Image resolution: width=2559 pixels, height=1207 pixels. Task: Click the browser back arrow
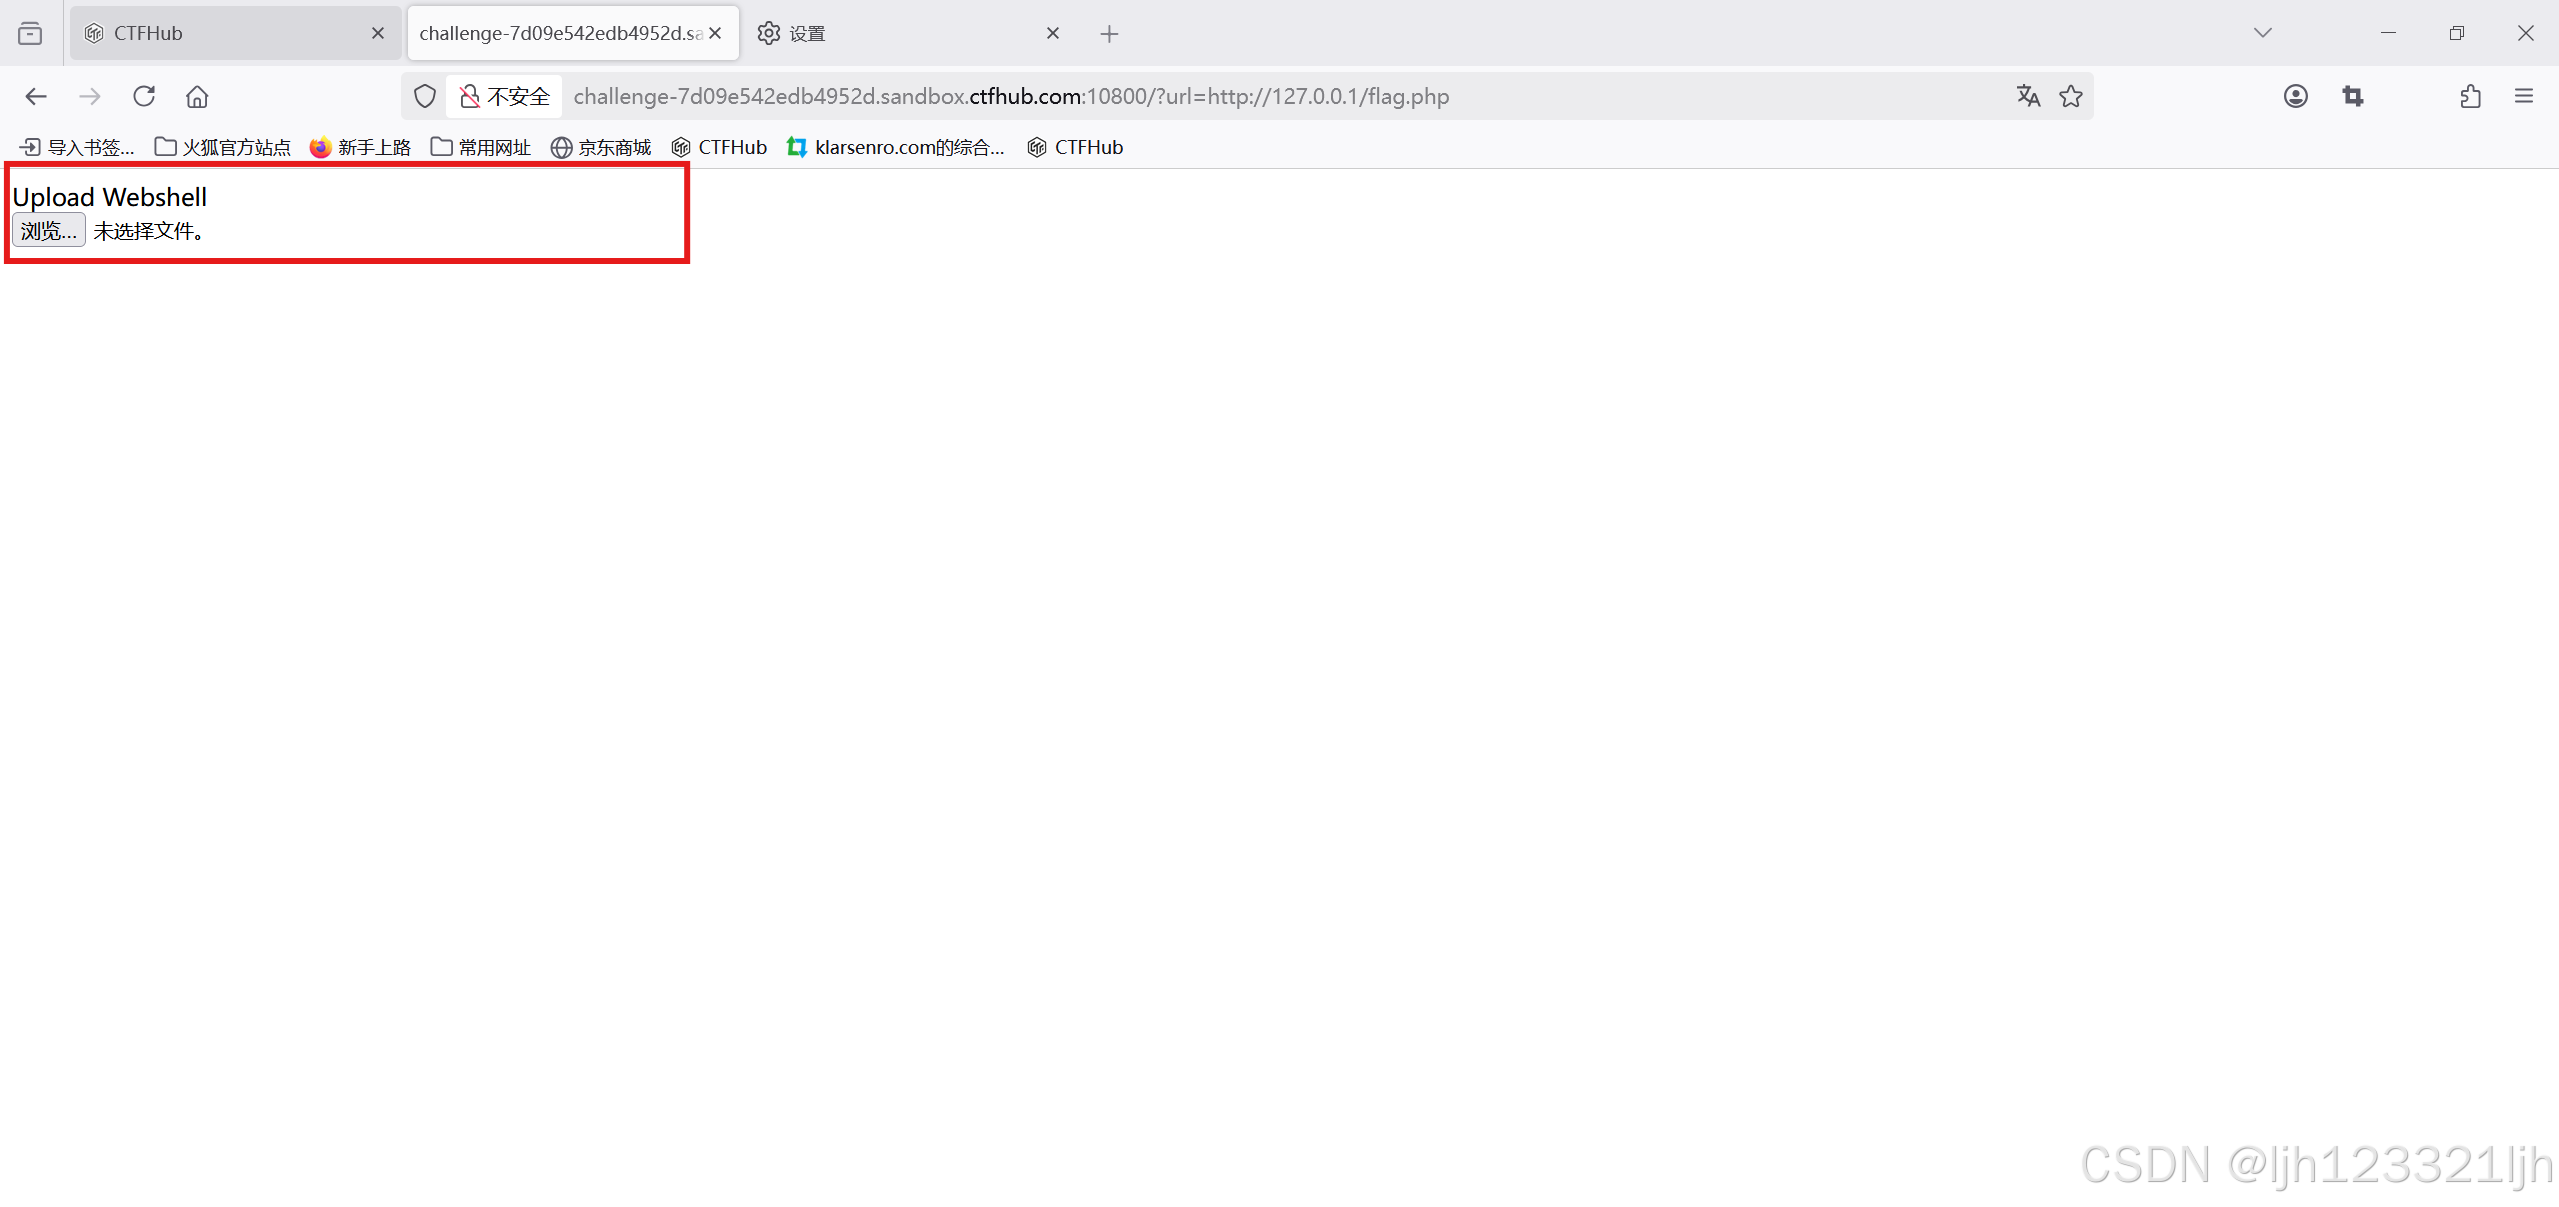click(36, 96)
